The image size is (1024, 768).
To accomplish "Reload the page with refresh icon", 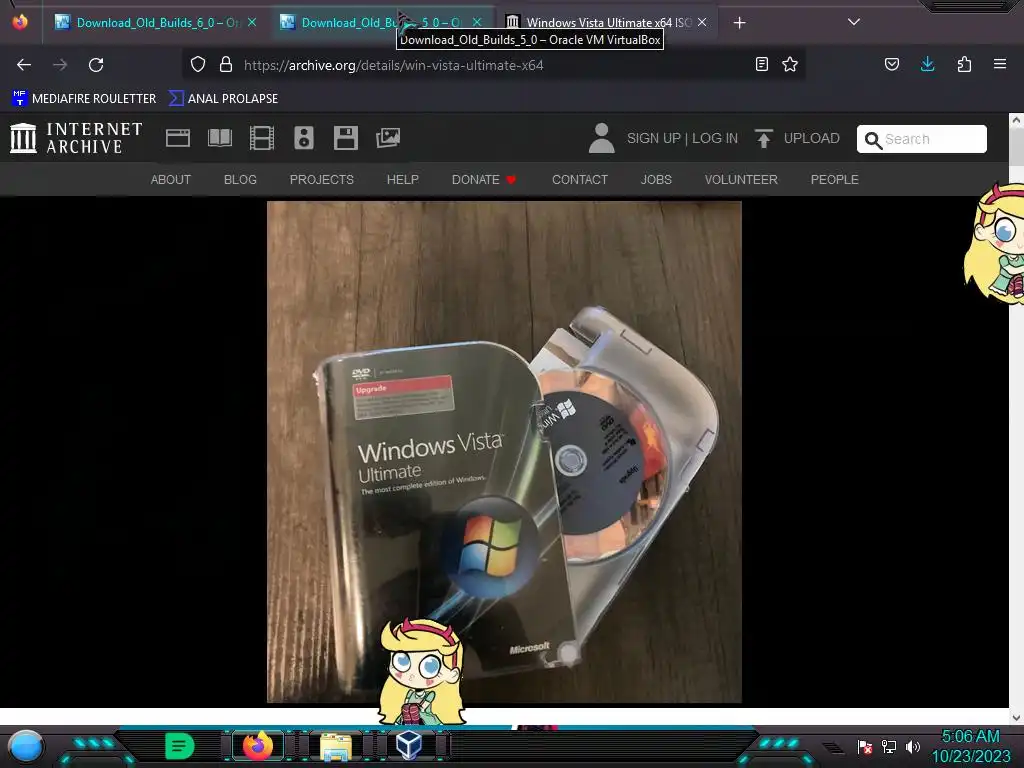I will click(96, 65).
